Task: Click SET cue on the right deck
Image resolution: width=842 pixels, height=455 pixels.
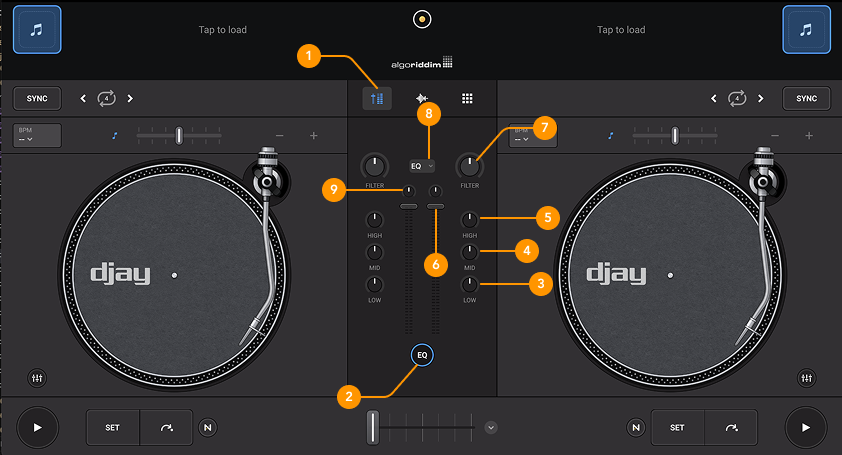Action: click(678, 428)
